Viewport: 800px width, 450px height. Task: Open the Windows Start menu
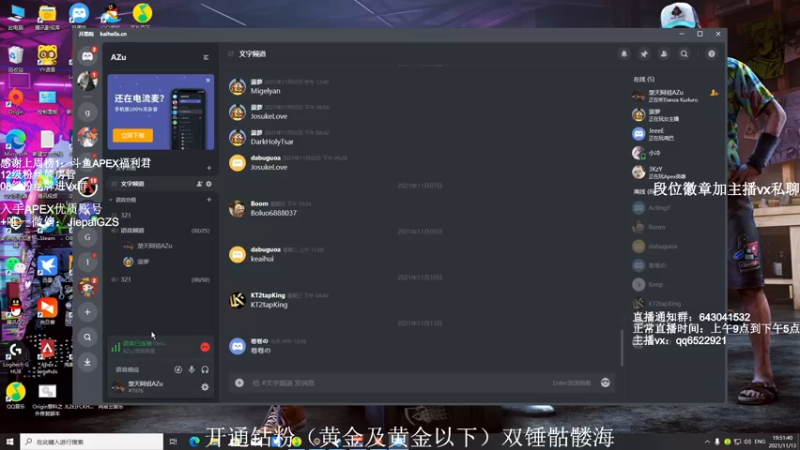(x=10, y=441)
